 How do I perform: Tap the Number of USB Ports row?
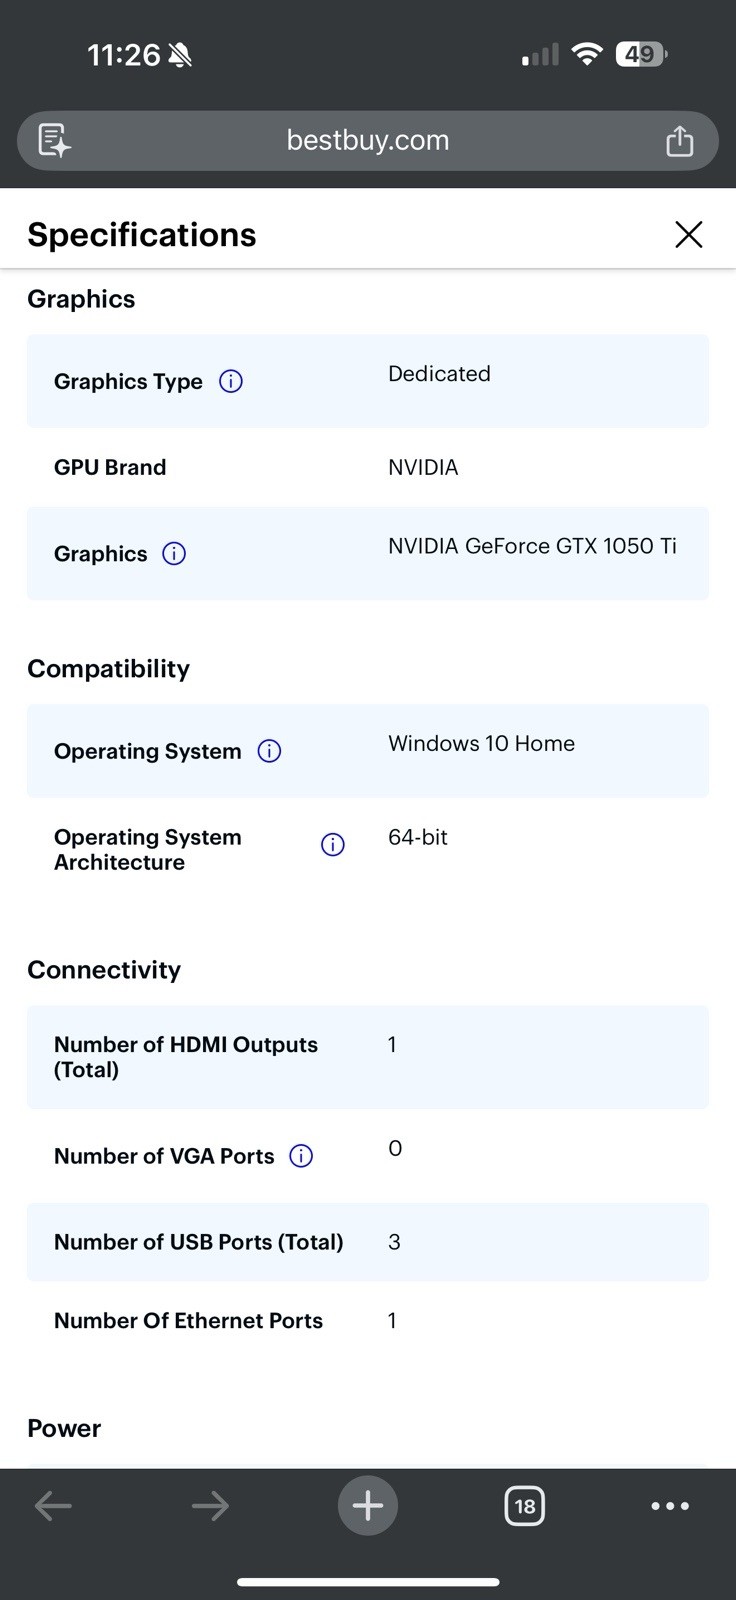point(368,1242)
